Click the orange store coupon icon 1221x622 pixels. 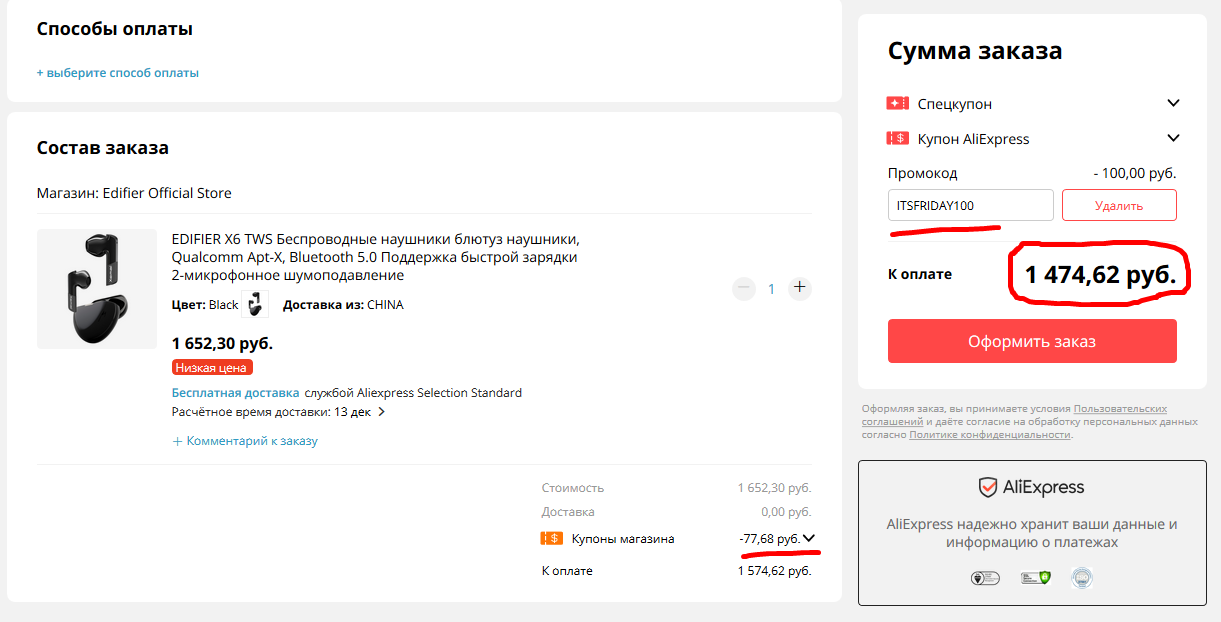pos(551,539)
